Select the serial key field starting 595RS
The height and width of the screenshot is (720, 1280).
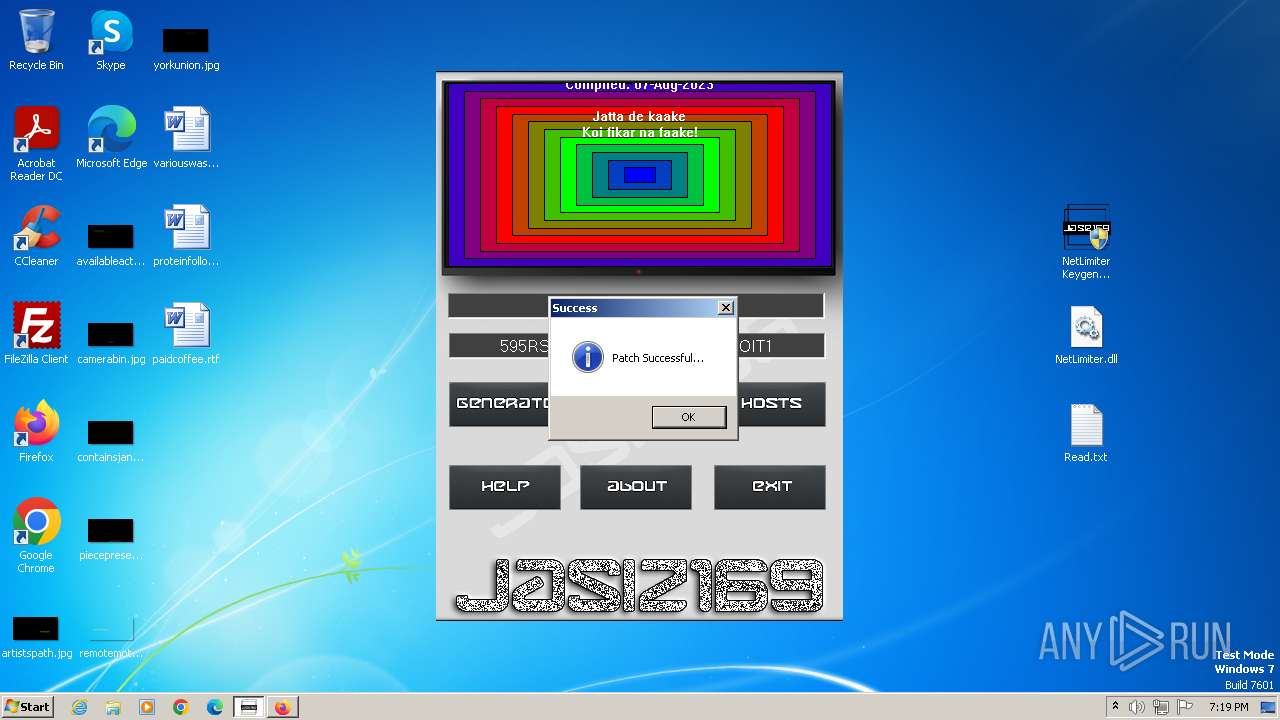coord(636,346)
